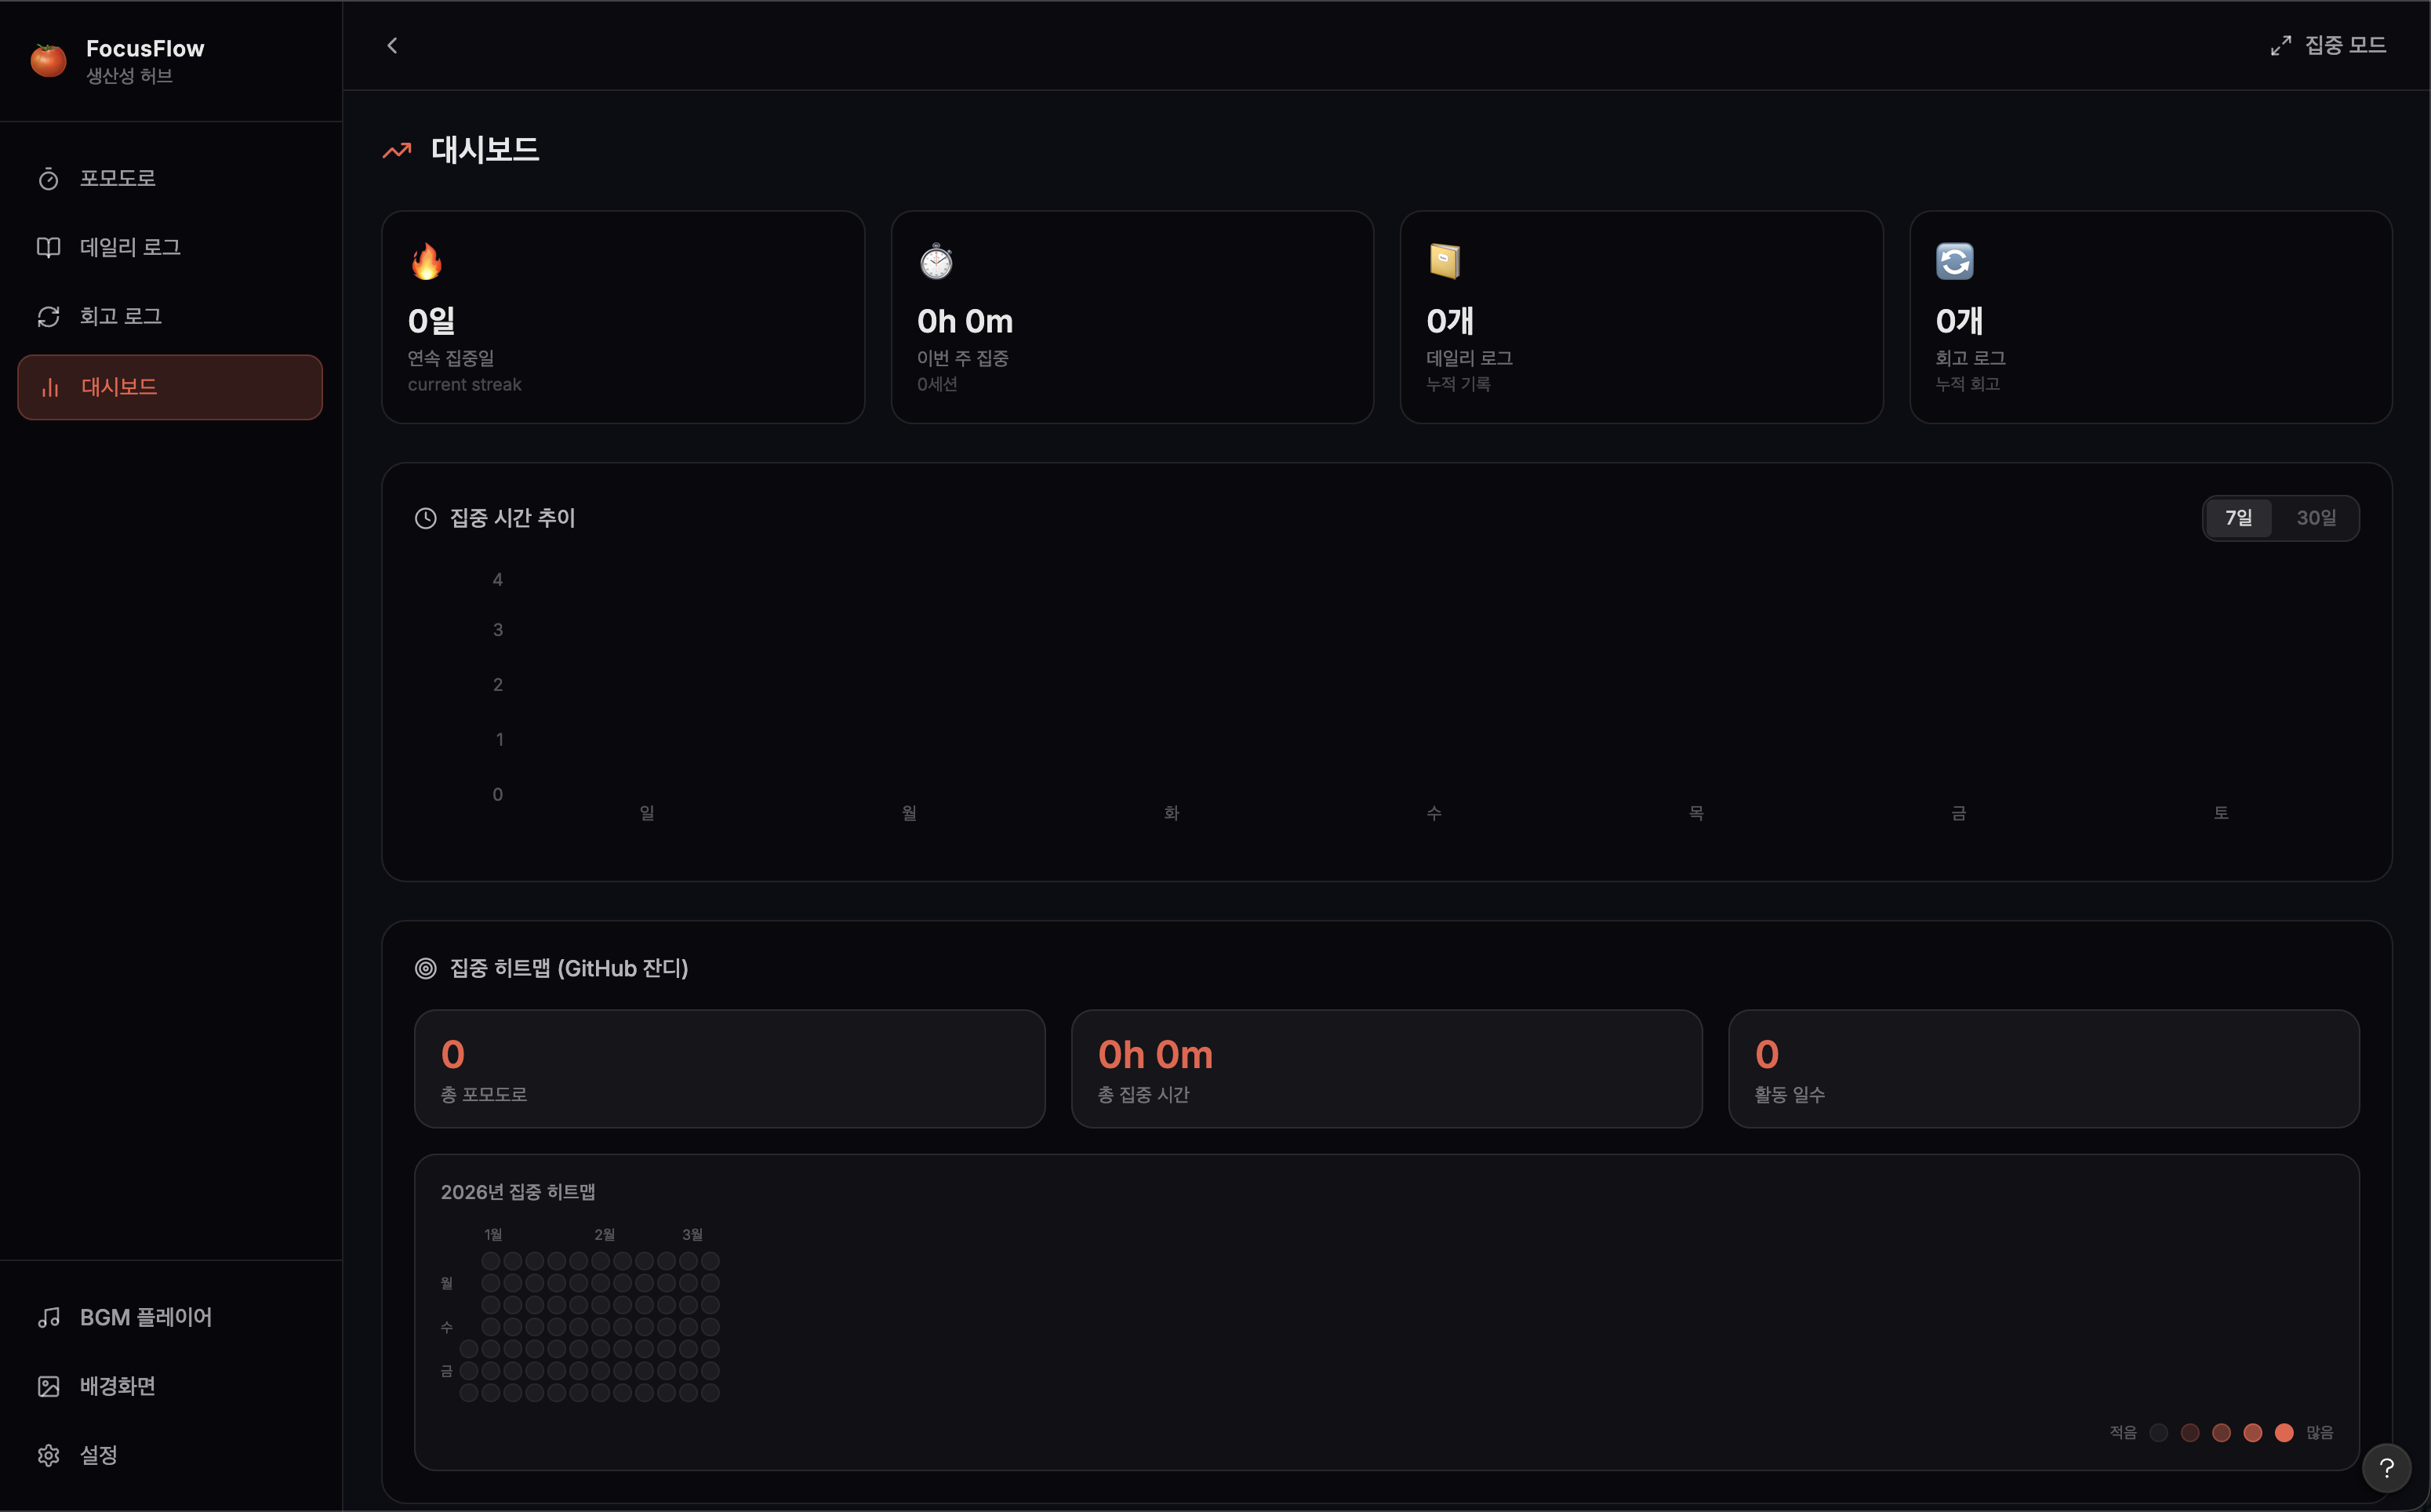Image resolution: width=2431 pixels, height=1512 pixels.
Task: Open 설정 with the gear icon
Action: coord(98,1455)
